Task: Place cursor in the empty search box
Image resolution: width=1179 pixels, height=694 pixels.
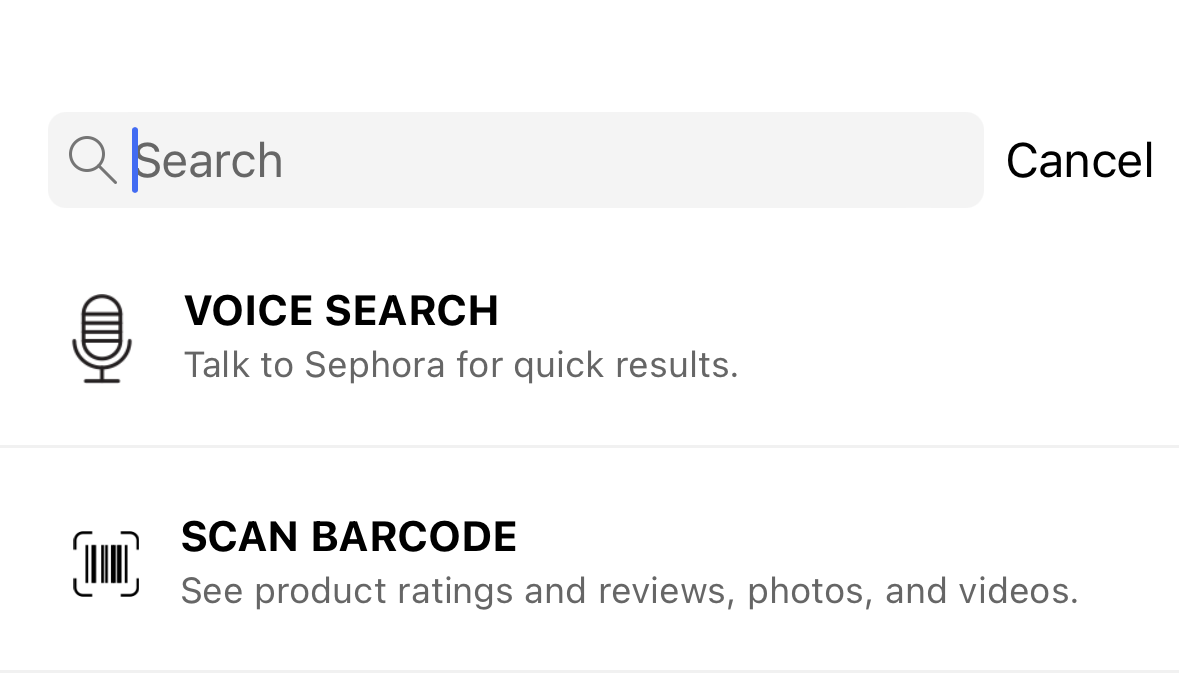Action: [x=500, y=159]
